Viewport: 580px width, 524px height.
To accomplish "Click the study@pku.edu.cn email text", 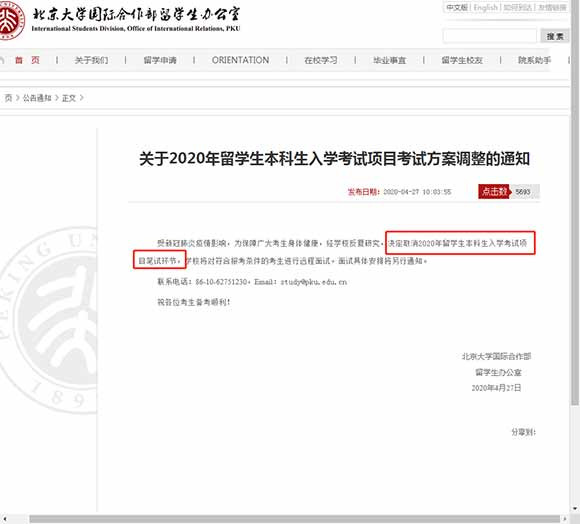I will 314,282.
